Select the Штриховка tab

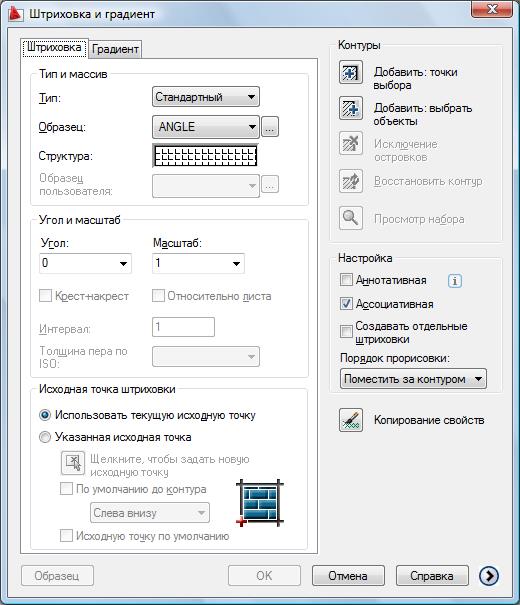pyautogui.click(x=54, y=47)
